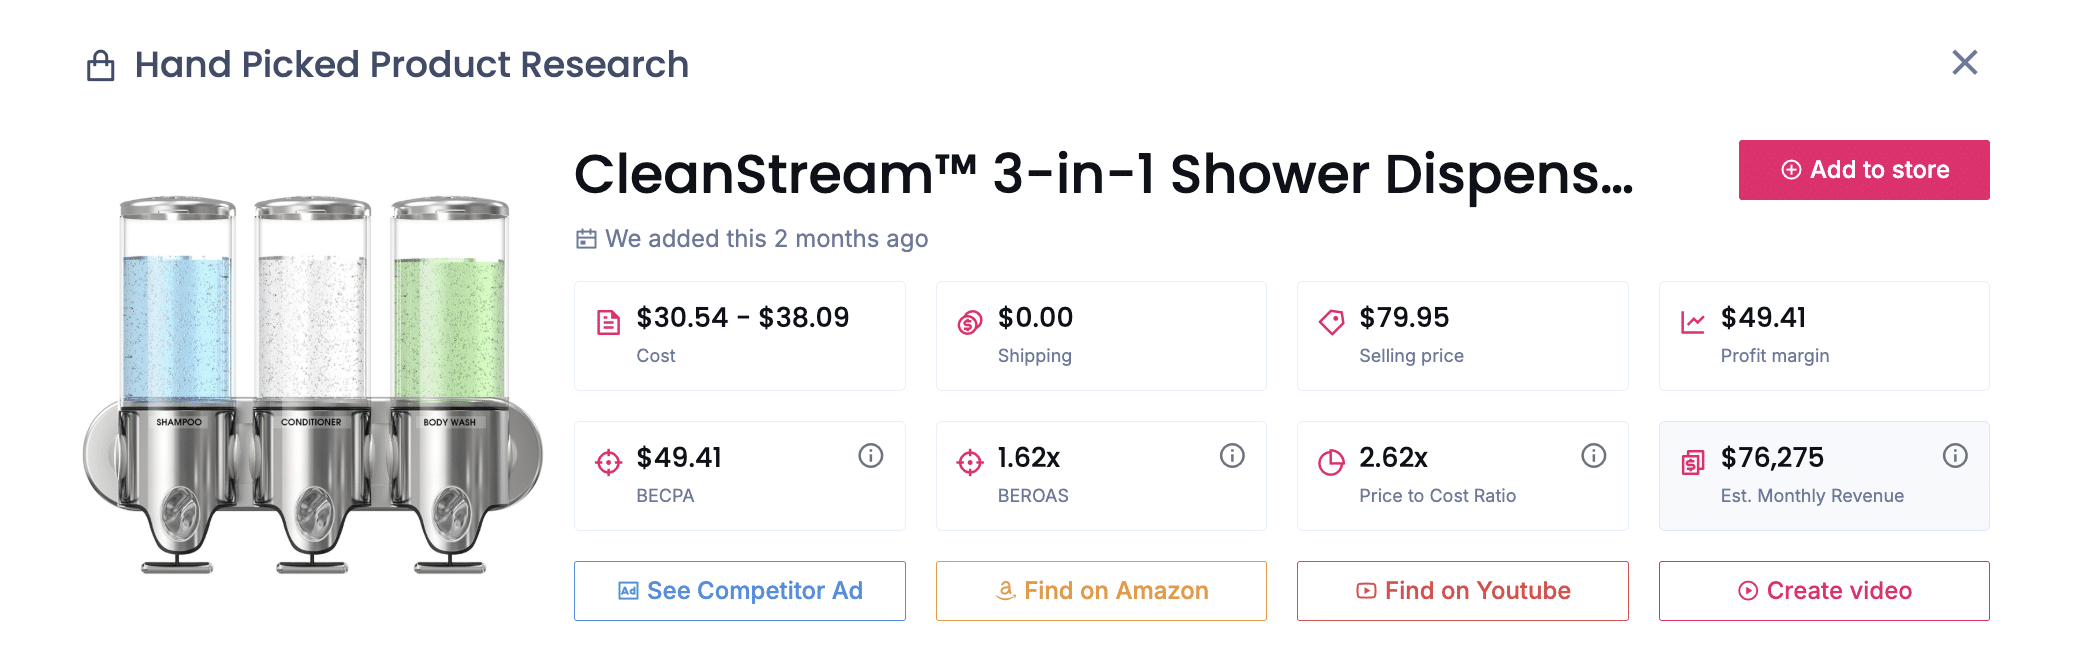Viewport: 2074px width, 646px height.
Task: Click the Add to store button
Action: coord(1864,170)
